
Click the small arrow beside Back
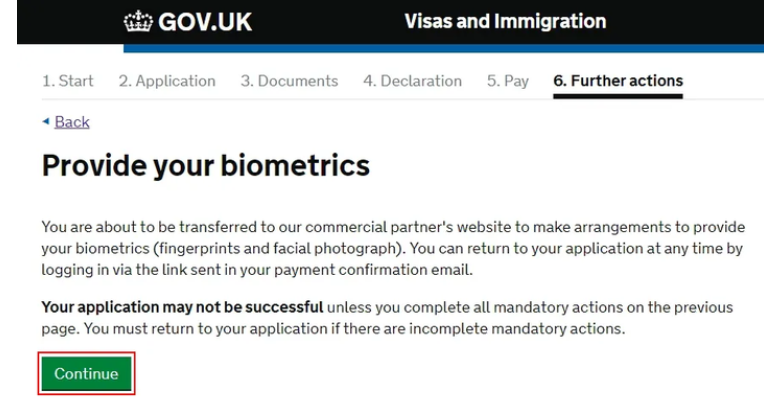point(46,122)
